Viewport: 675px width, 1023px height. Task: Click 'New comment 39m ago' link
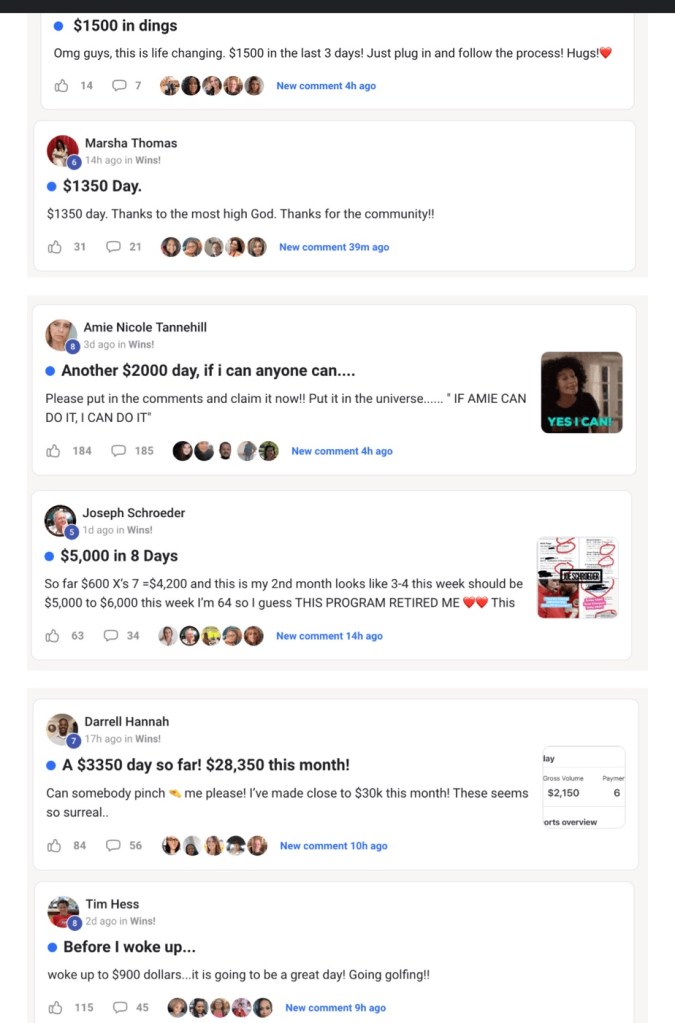(334, 247)
